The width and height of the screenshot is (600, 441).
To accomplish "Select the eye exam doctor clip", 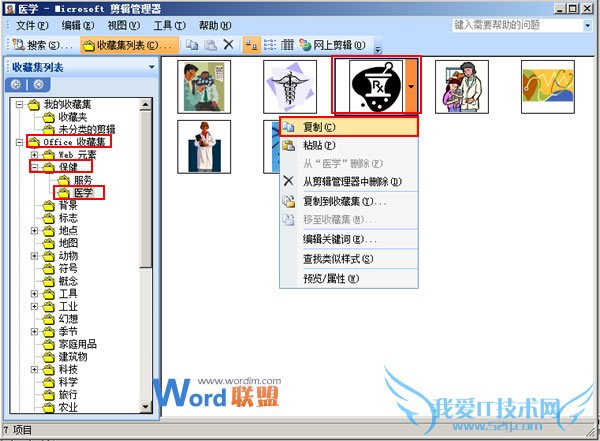I will tap(204, 87).
